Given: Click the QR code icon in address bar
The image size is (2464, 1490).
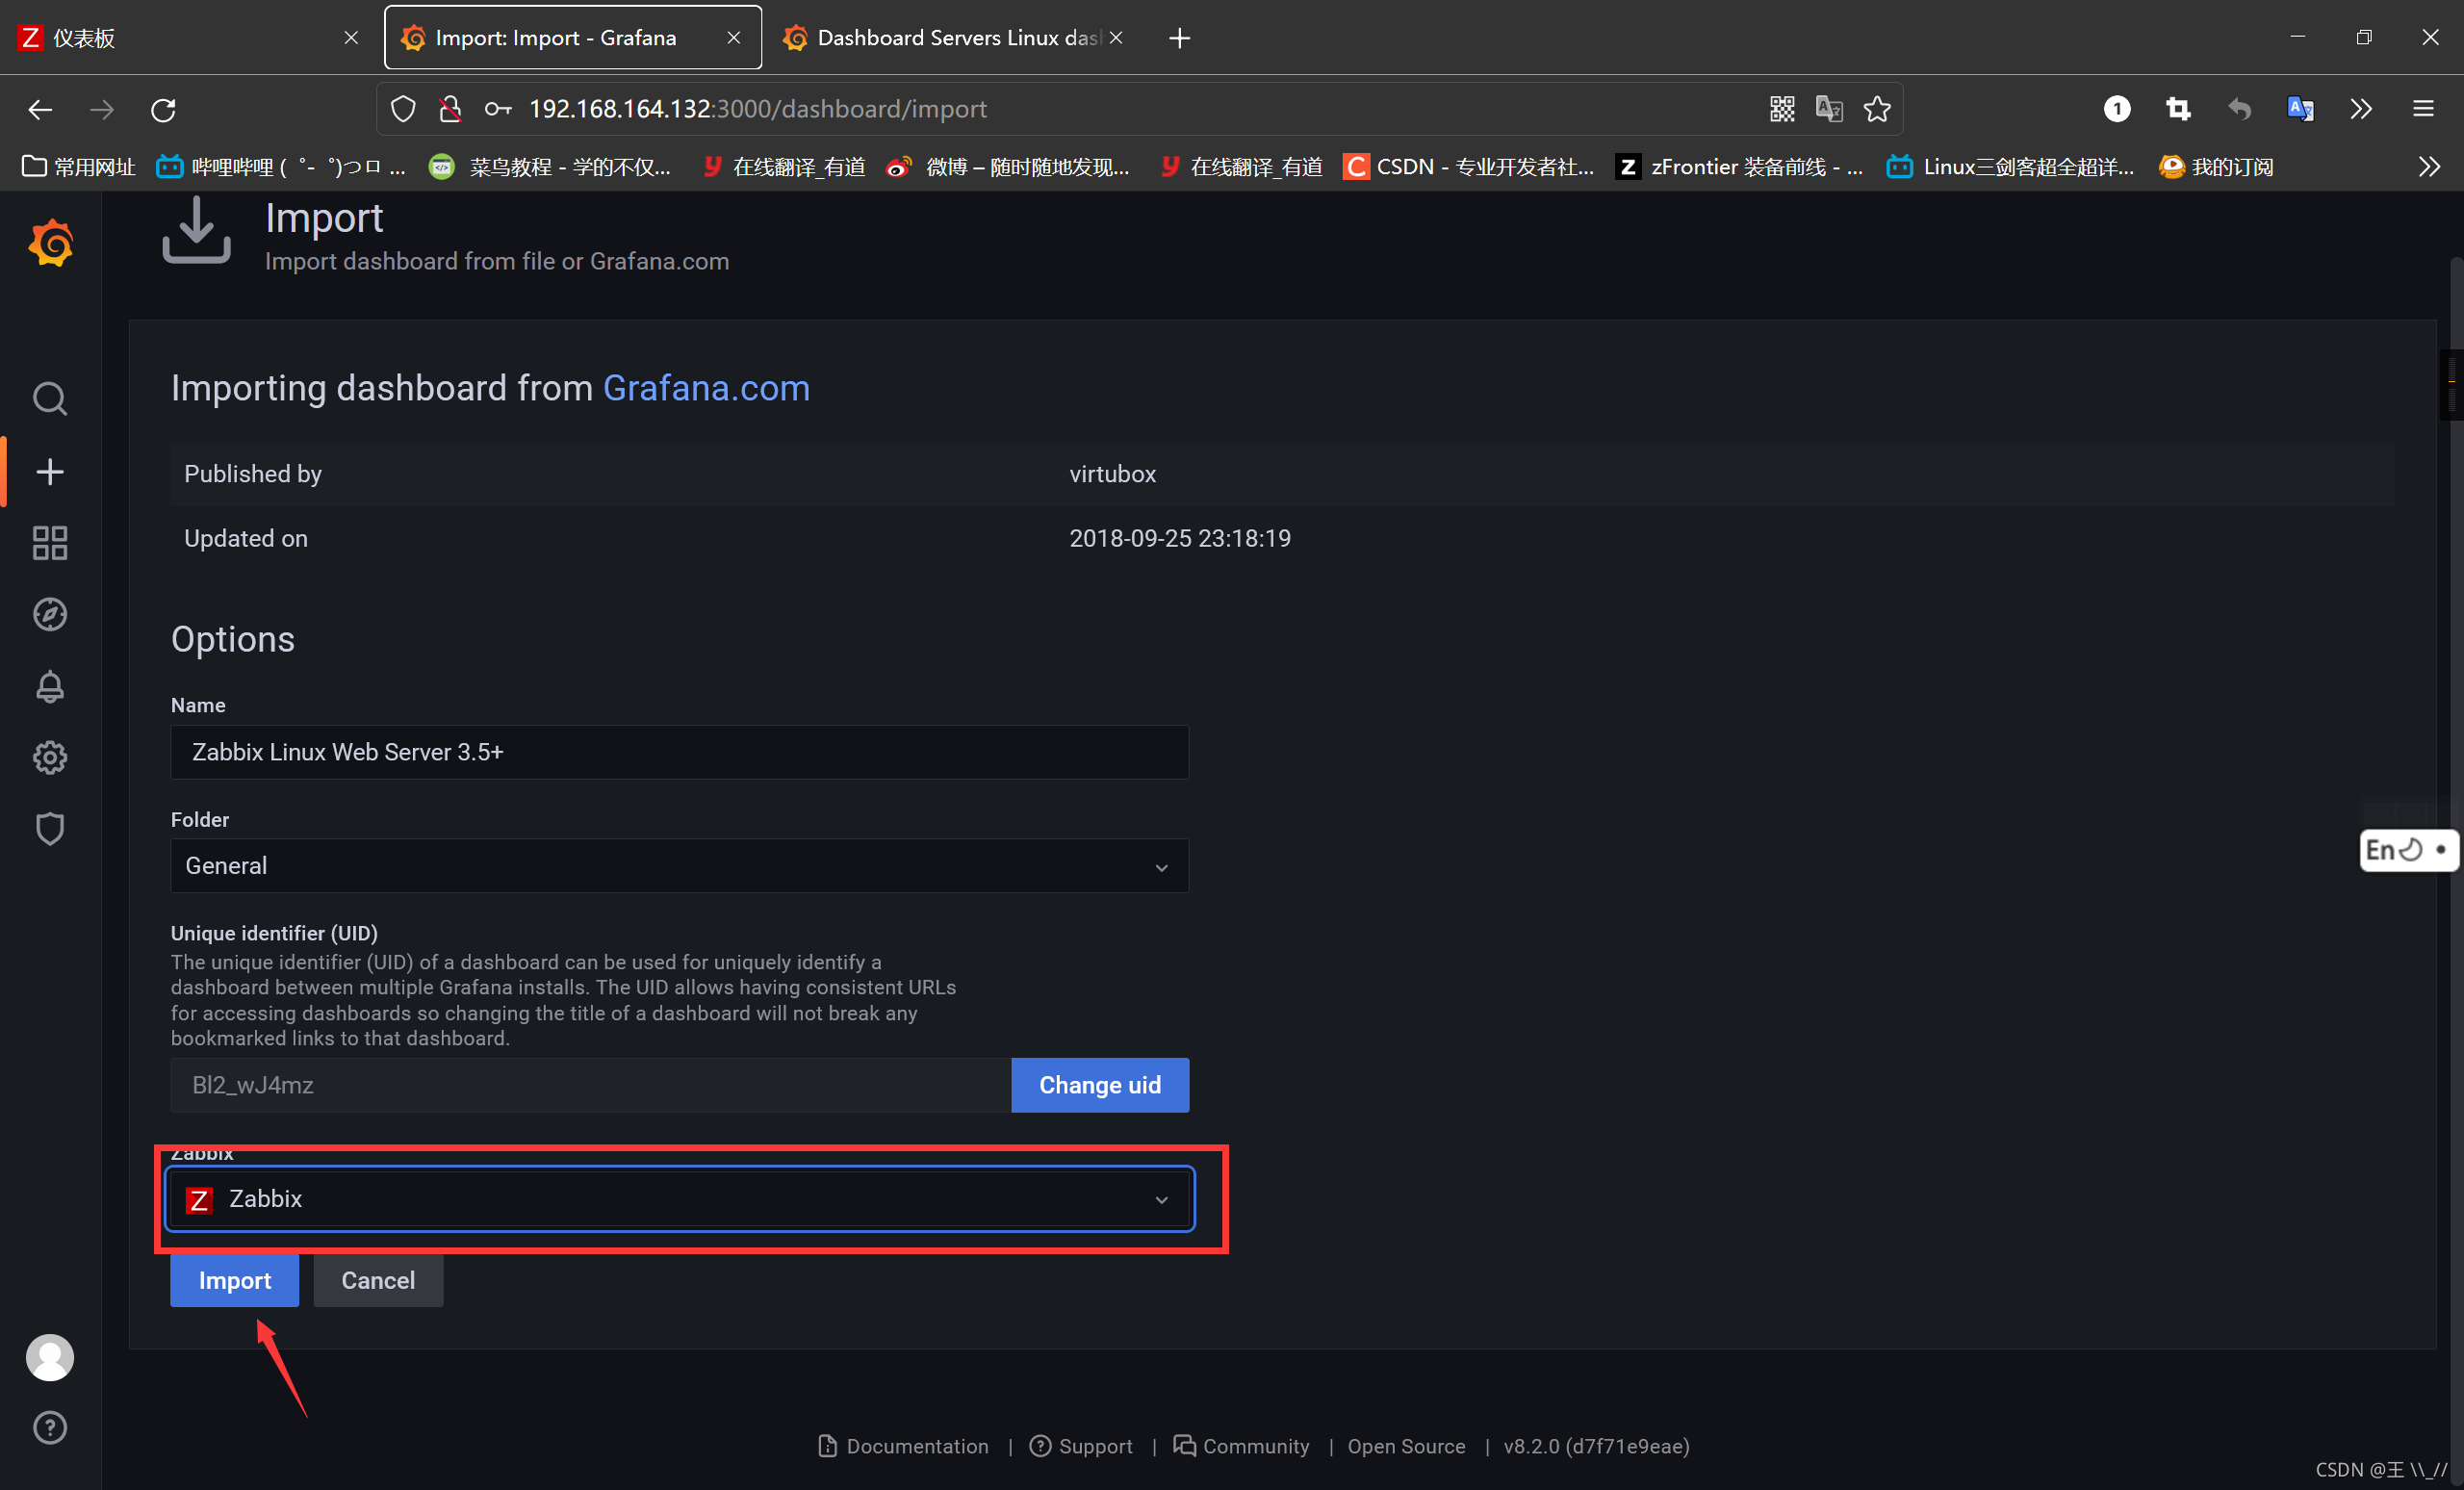Looking at the screenshot, I should [x=1782, y=109].
